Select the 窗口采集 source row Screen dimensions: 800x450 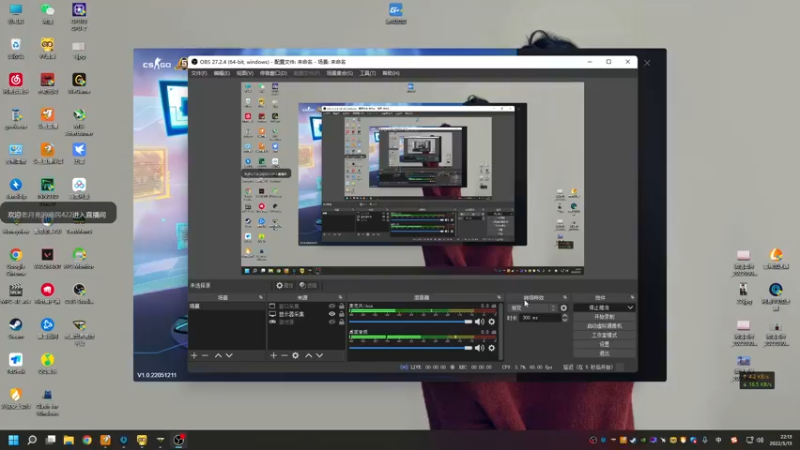[306, 306]
